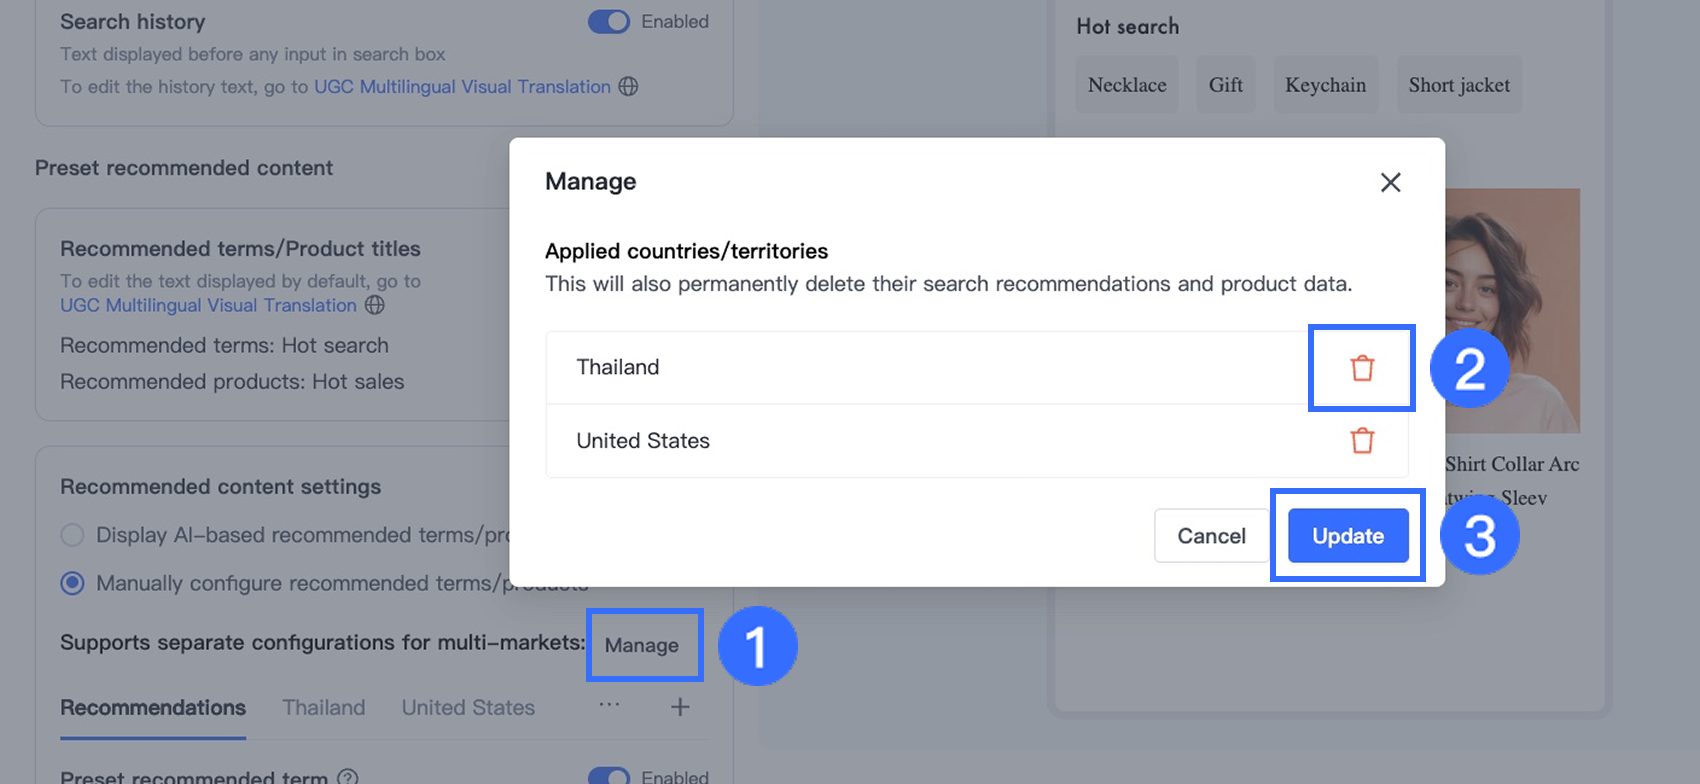The image size is (1700, 784).
Task: Toggle the Preset recommended term switch
Action: 608,777
